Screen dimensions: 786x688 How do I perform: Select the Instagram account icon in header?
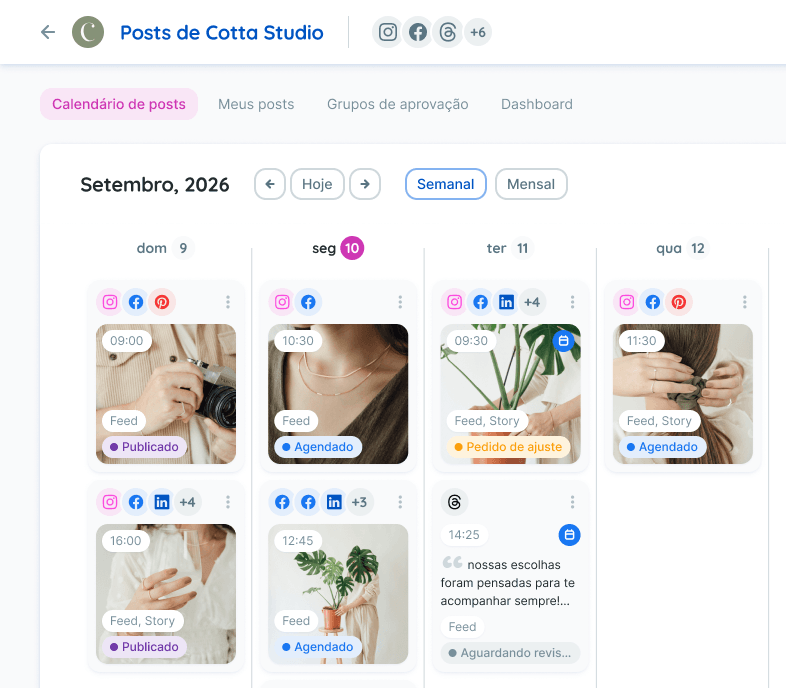coord(387,32)
